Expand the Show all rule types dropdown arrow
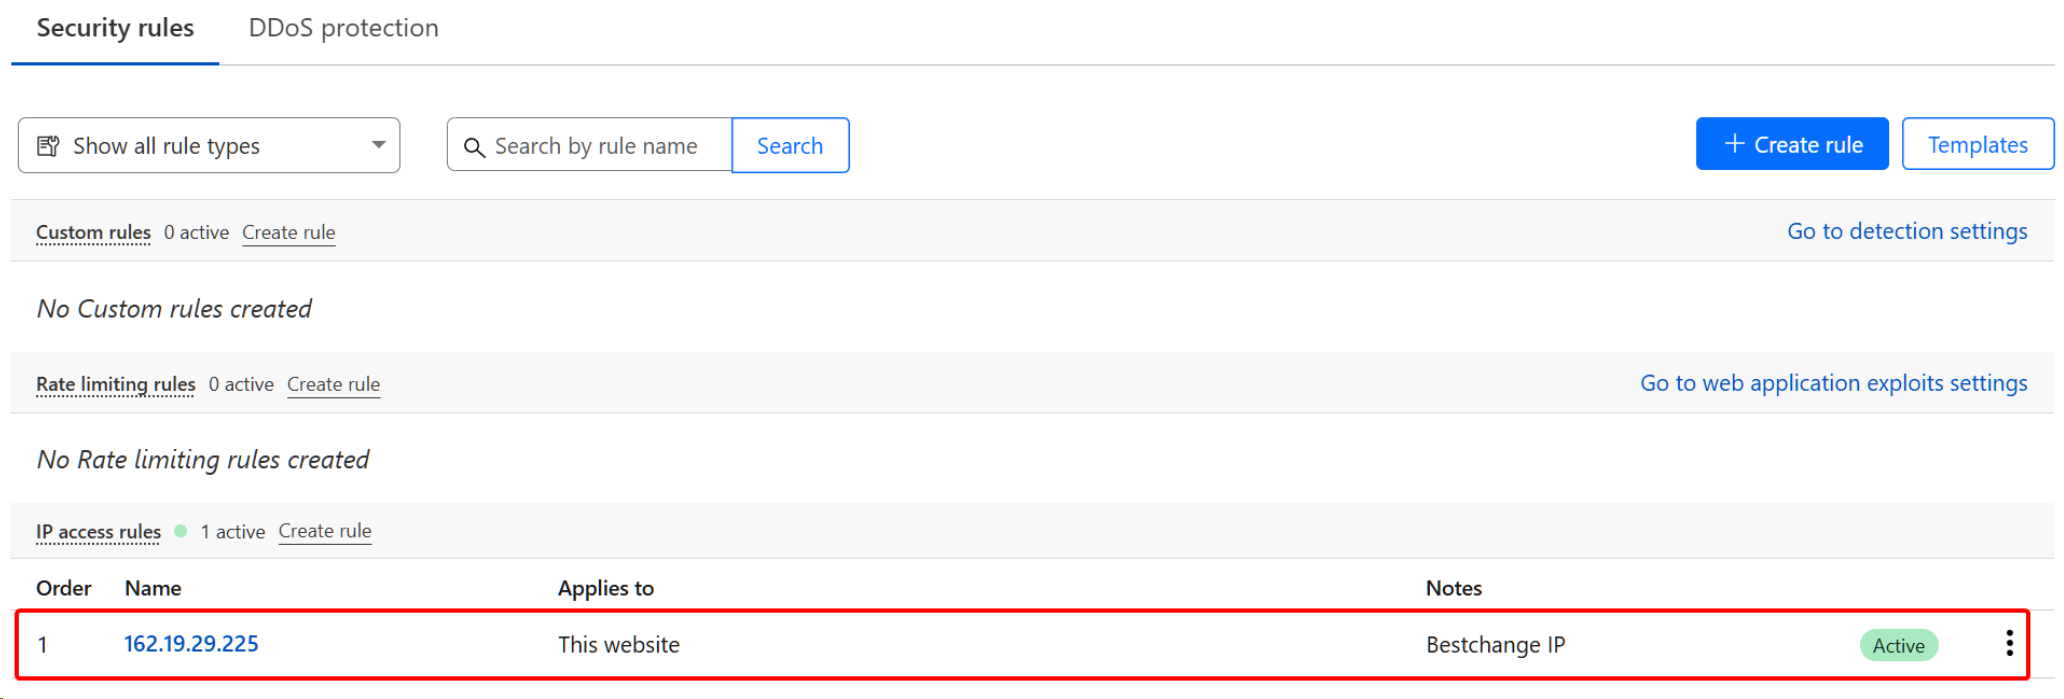 pos(378,145)
